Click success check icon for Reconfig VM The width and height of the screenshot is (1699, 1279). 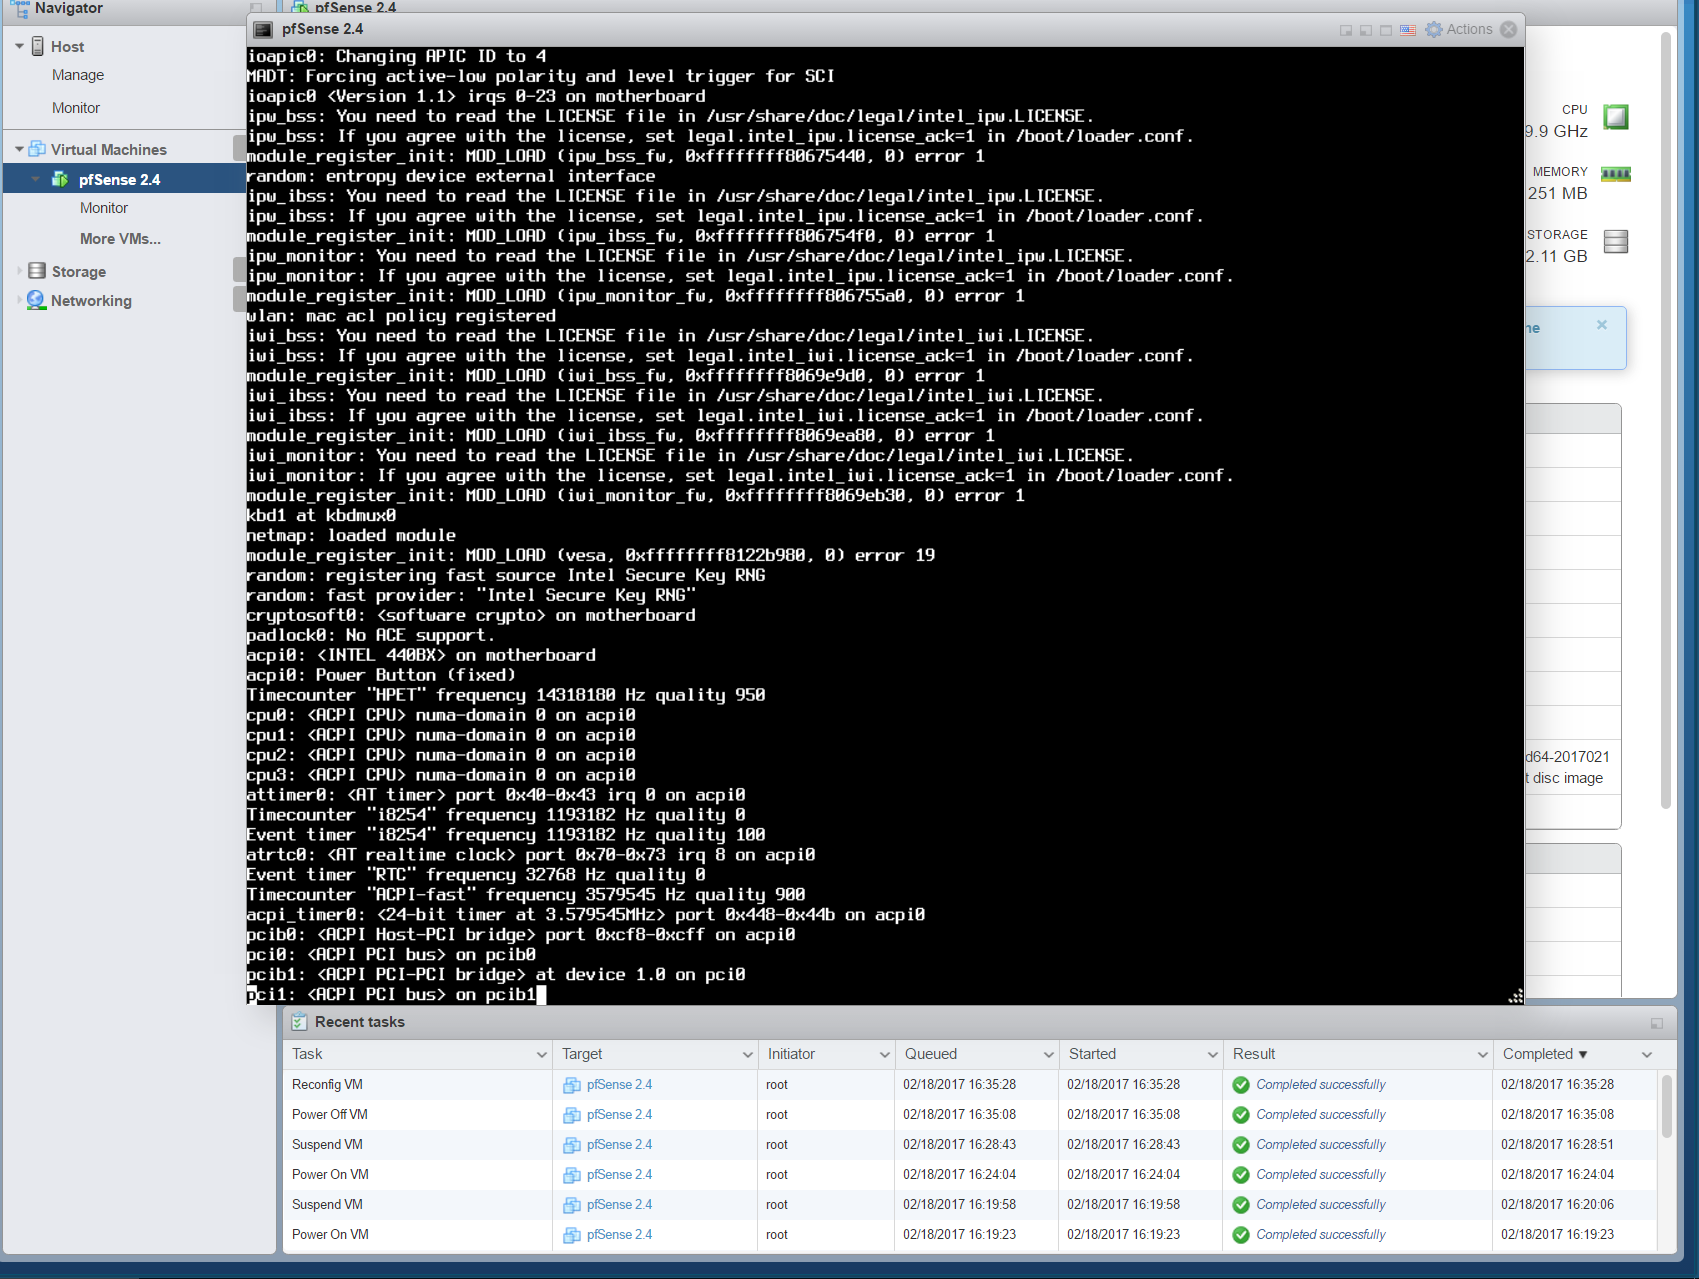(x=1241, y=1085)
